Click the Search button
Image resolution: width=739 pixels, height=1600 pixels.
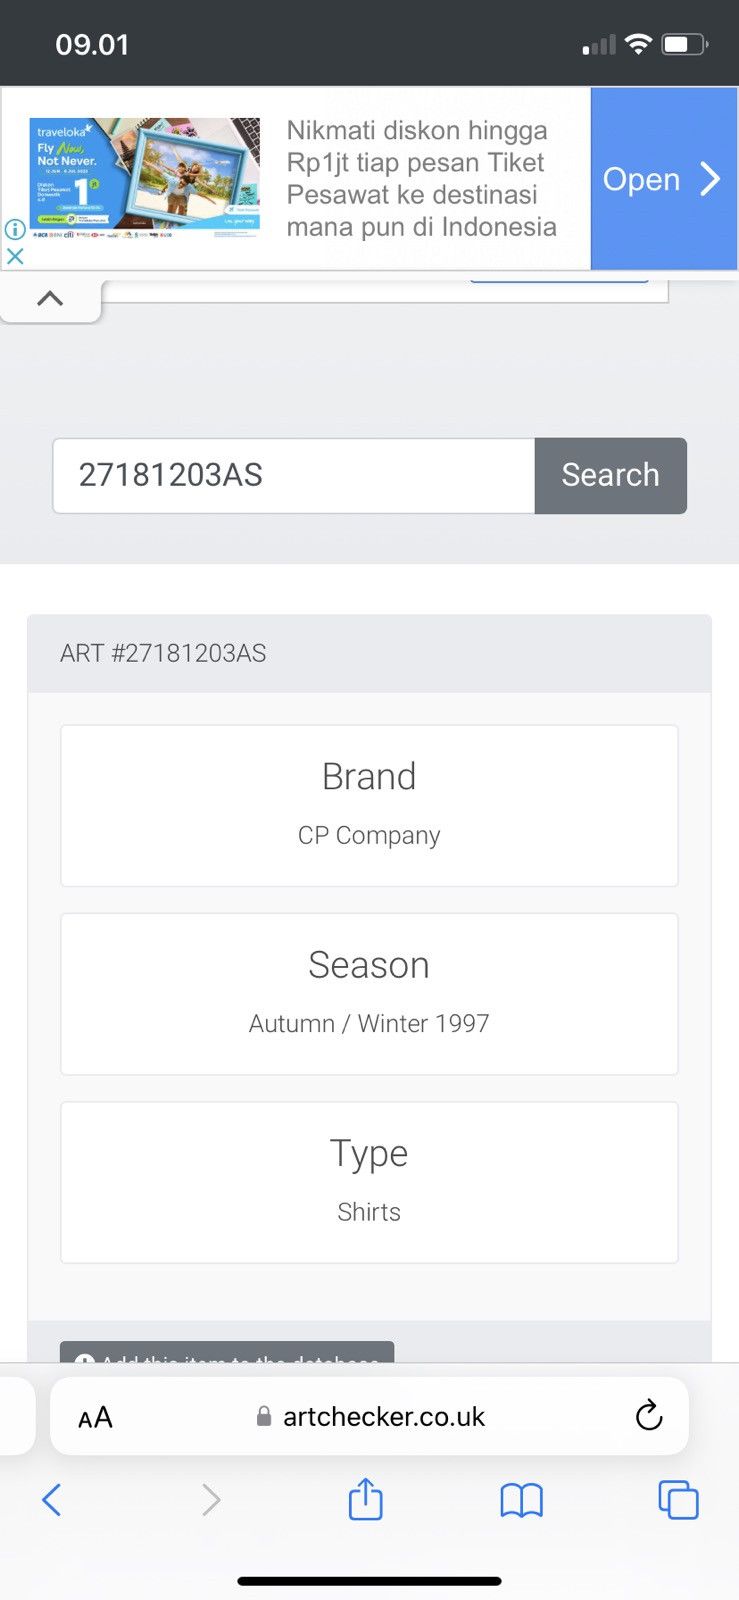pos(611,475)
